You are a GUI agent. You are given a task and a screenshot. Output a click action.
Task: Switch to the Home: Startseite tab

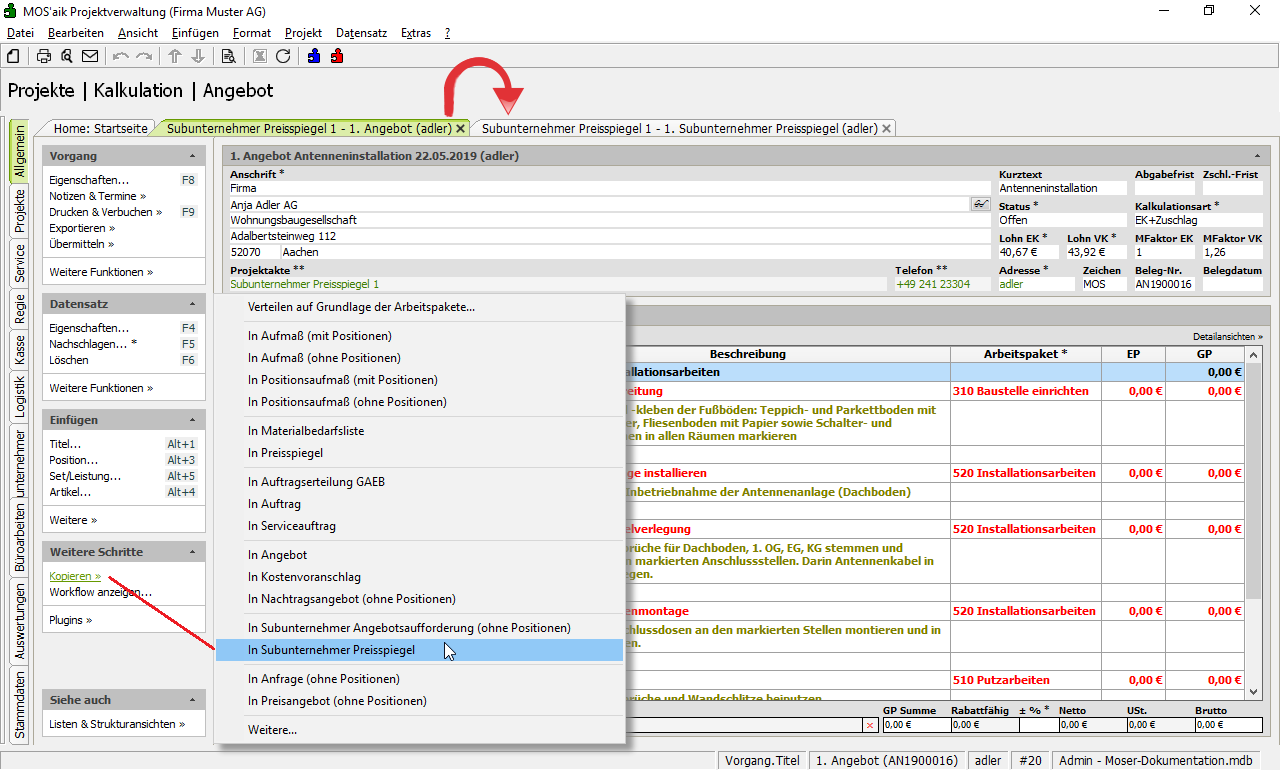pos(101,129)
